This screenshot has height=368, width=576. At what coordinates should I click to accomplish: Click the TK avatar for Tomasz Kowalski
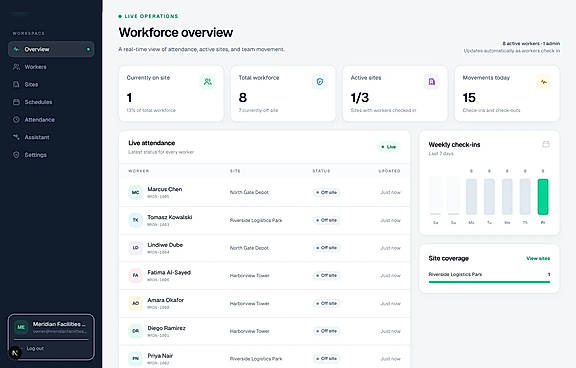tap(136, 220)
